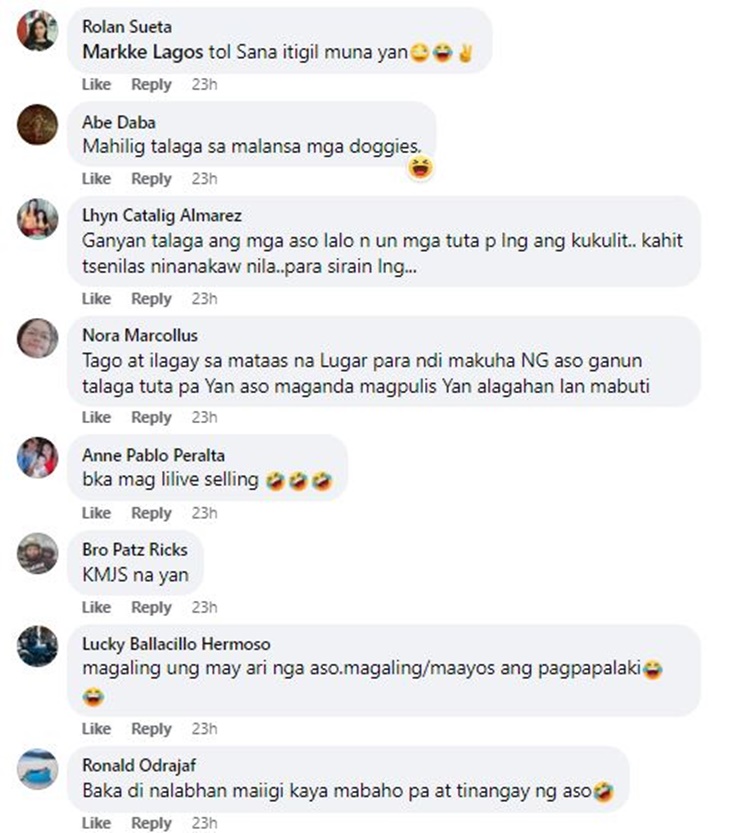This screenshot has width=750, height=833.
Task: Reply to Abe Daba's comment
Action: click(x=151, y=179)
